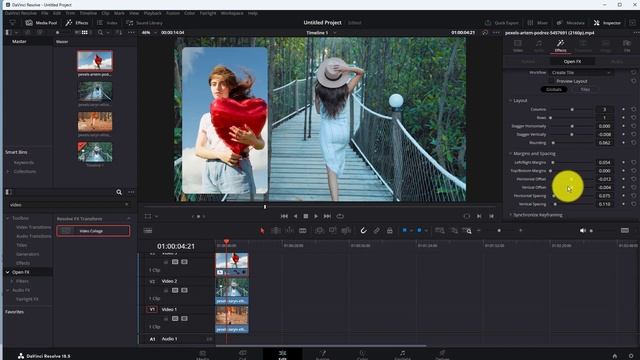Click the Play forward button
This screenshot has height=360, width=640.
pyautogui.click(x=316, y=216)
